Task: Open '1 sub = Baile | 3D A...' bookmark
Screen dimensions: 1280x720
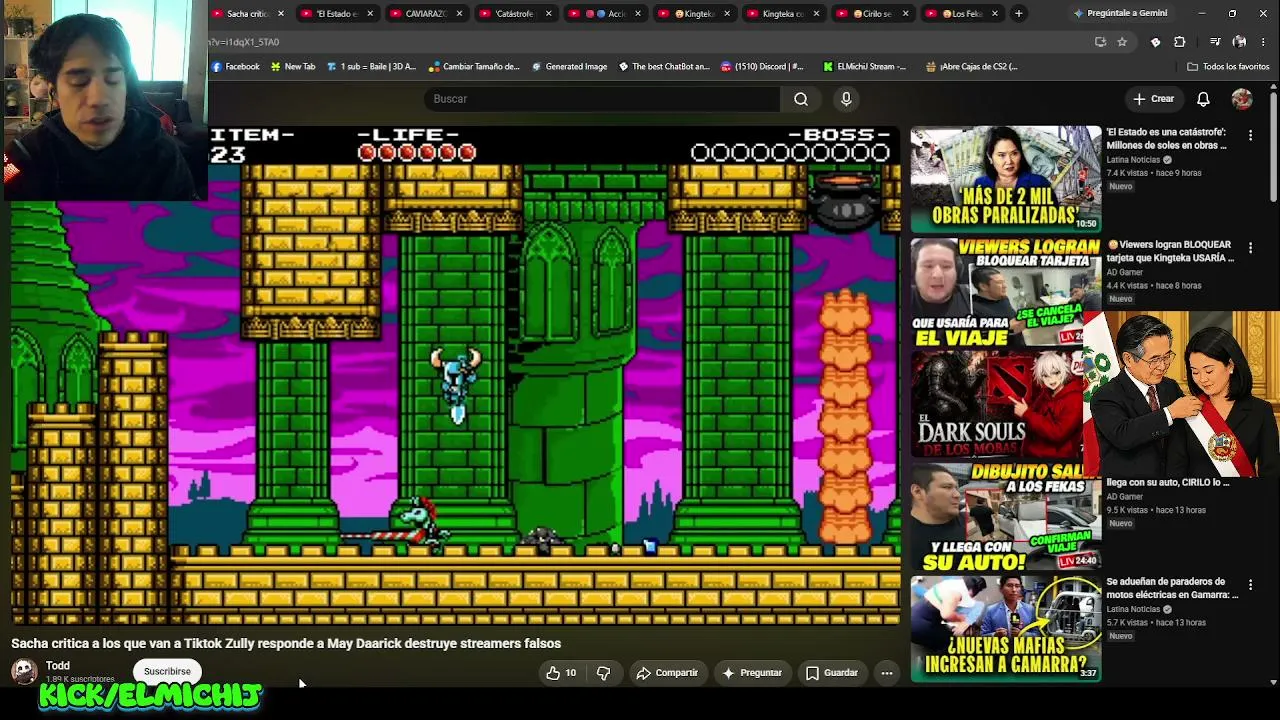Action: pyautogui.click(x=371, y=67)
